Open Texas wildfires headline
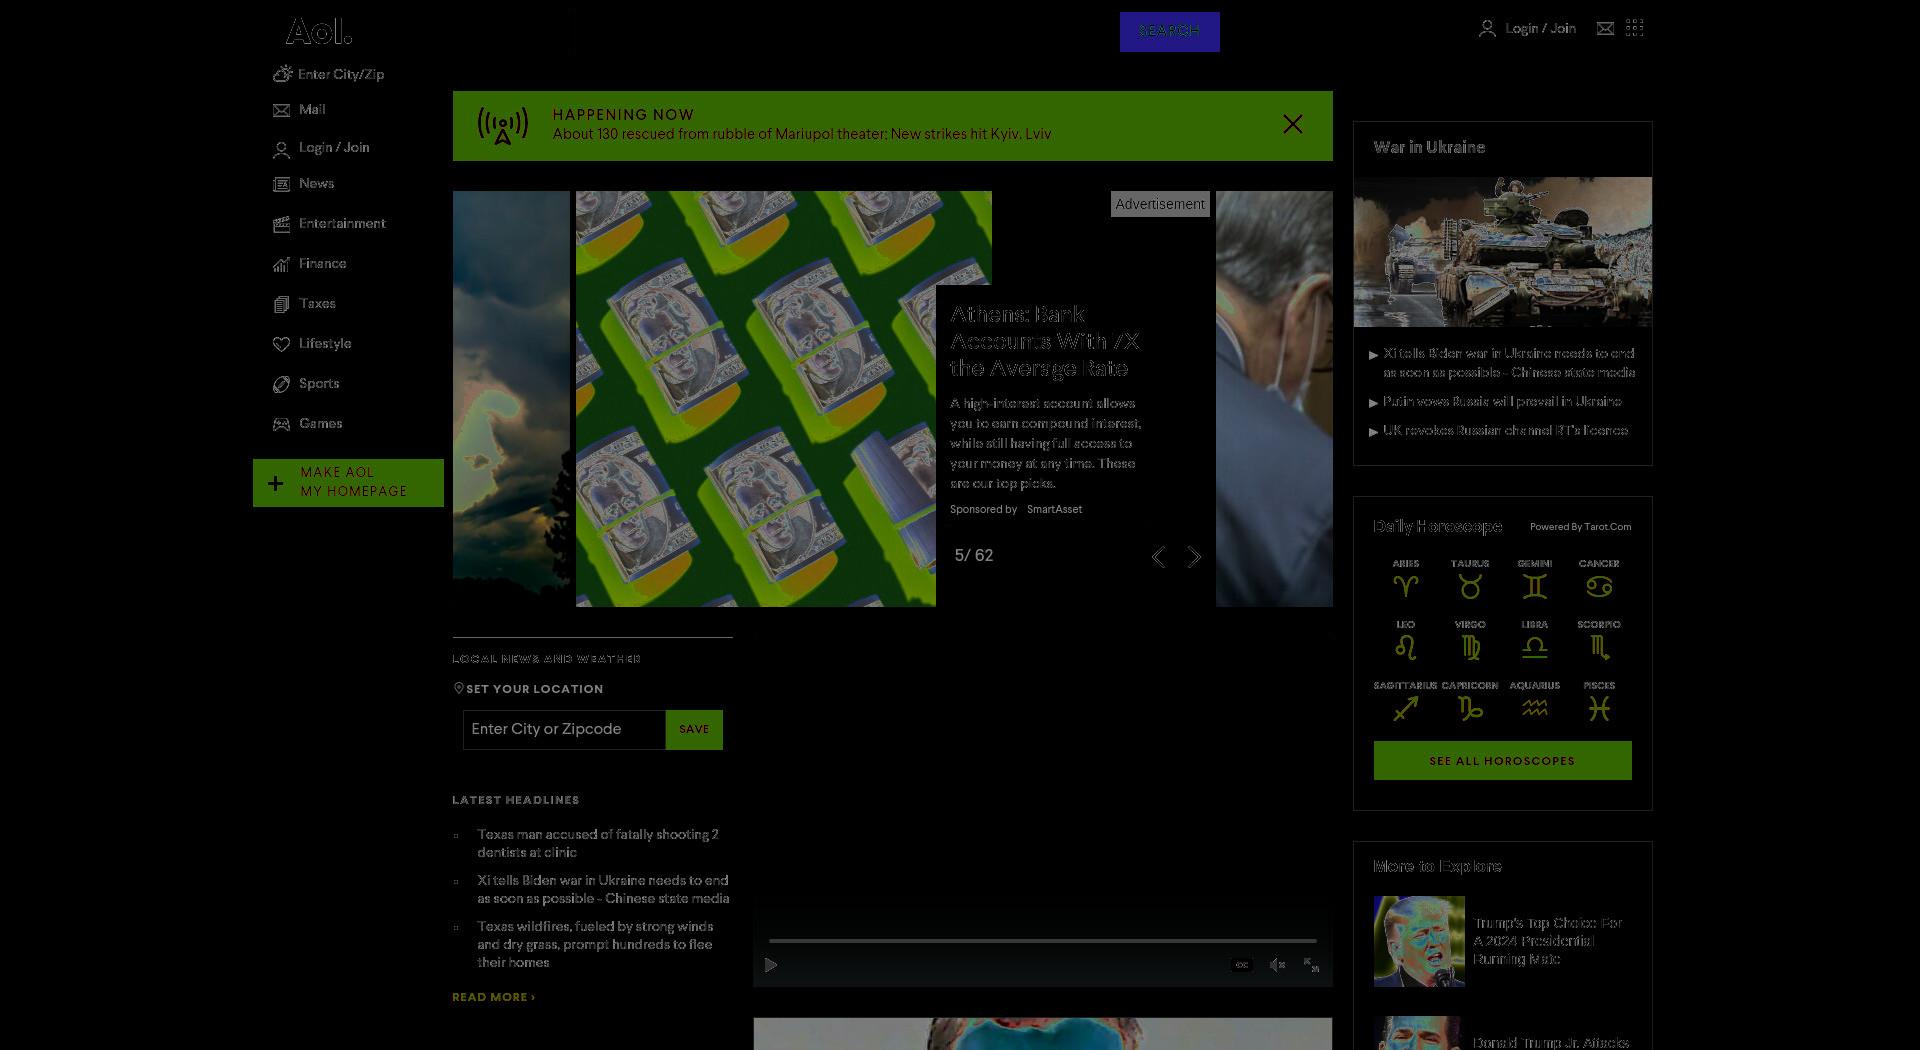The width and height of the screenshot is (1920, 1050). coord(595,945)
